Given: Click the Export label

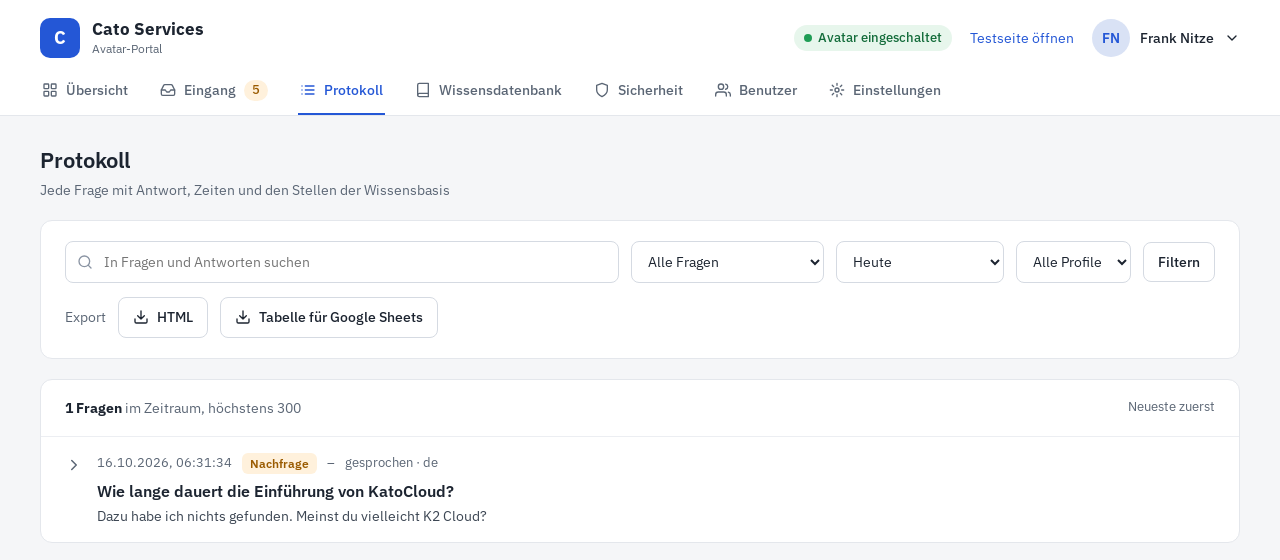Looking at the screenshot, I should click(85, 317).
